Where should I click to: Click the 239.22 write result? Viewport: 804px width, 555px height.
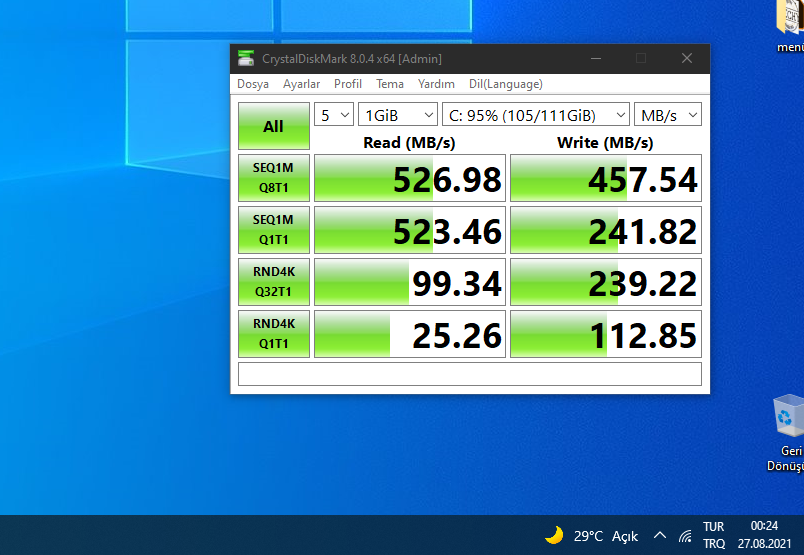tap(606, 282)
